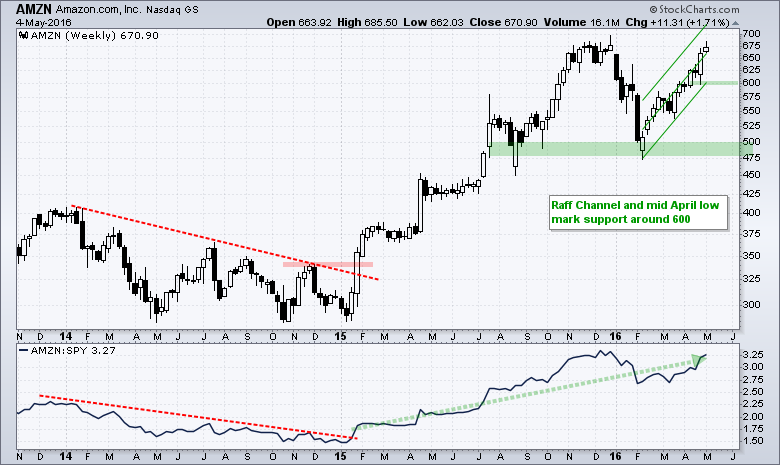Click the Chg +11.31 (+1.71%) value
The width and height of the screenshot is (780, 465).
[x=678, y=22]
